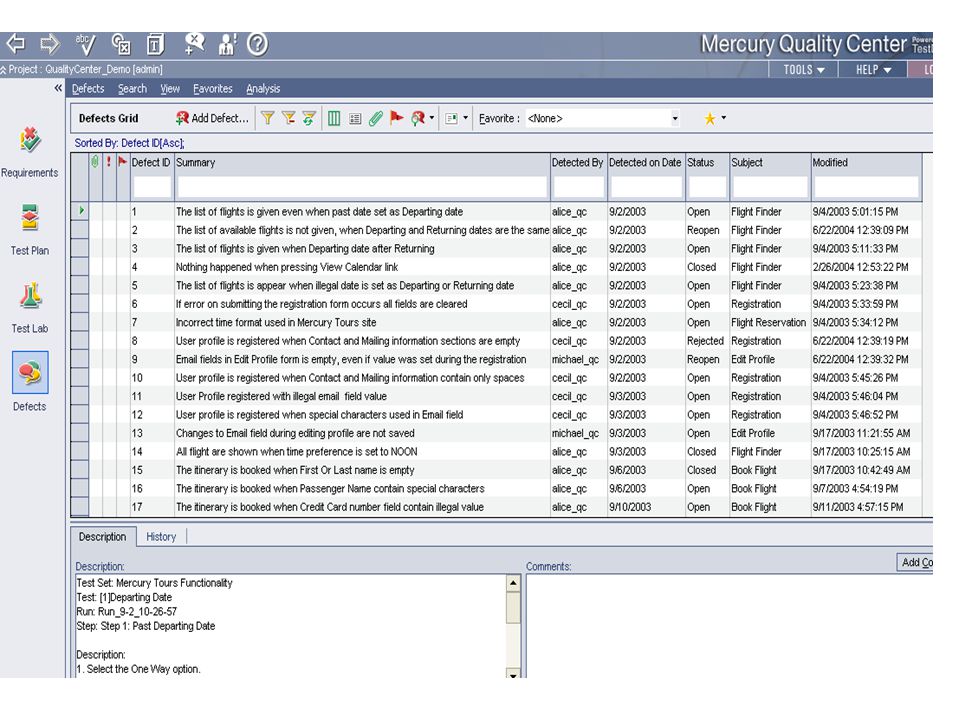Viewport: 960px width, 720px height.
Task: Open the Defects menu
Action: (x=88, y=89)
